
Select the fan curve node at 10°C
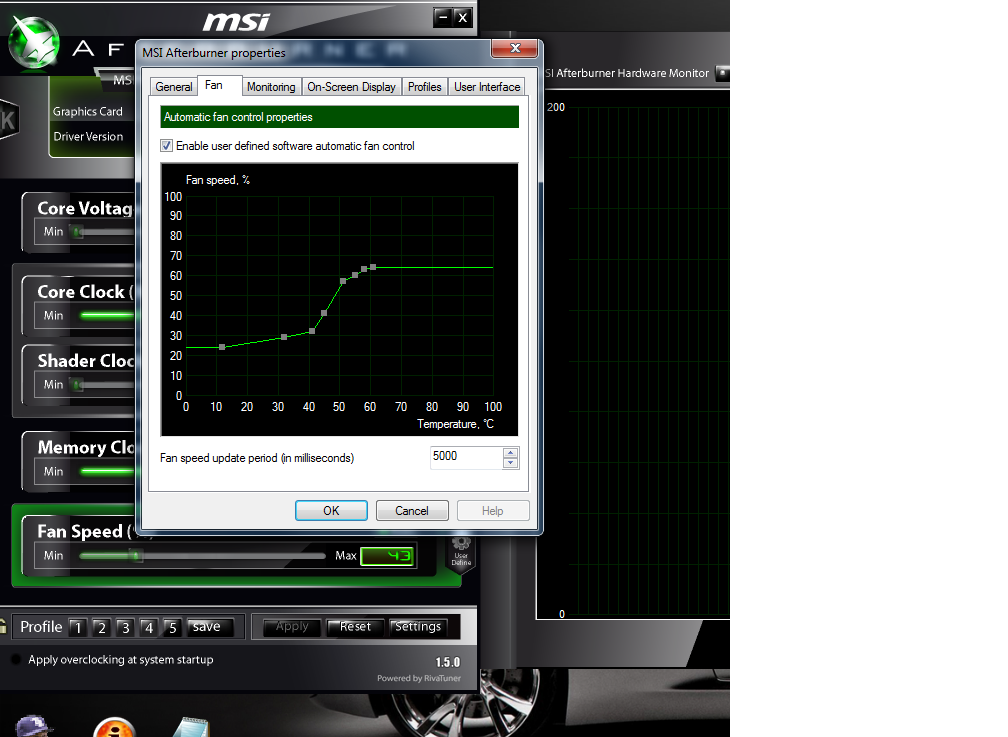click(x=222, y=347)
